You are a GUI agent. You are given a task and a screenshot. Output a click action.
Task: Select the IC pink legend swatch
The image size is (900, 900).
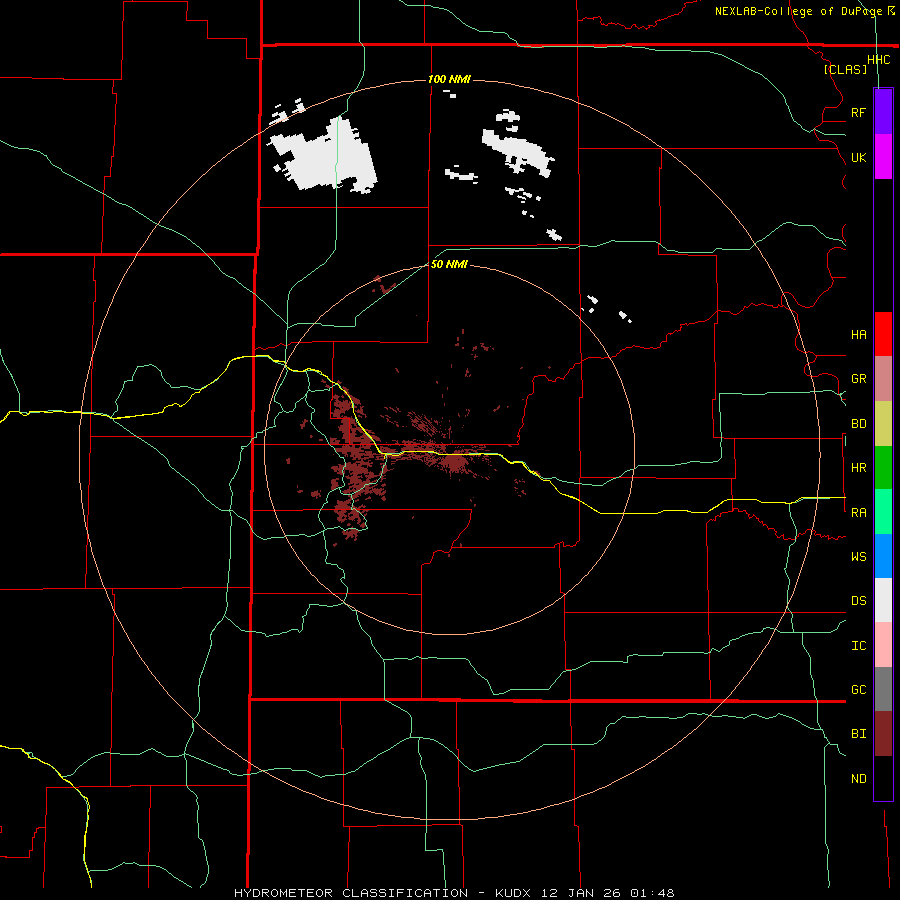(883, 645)
